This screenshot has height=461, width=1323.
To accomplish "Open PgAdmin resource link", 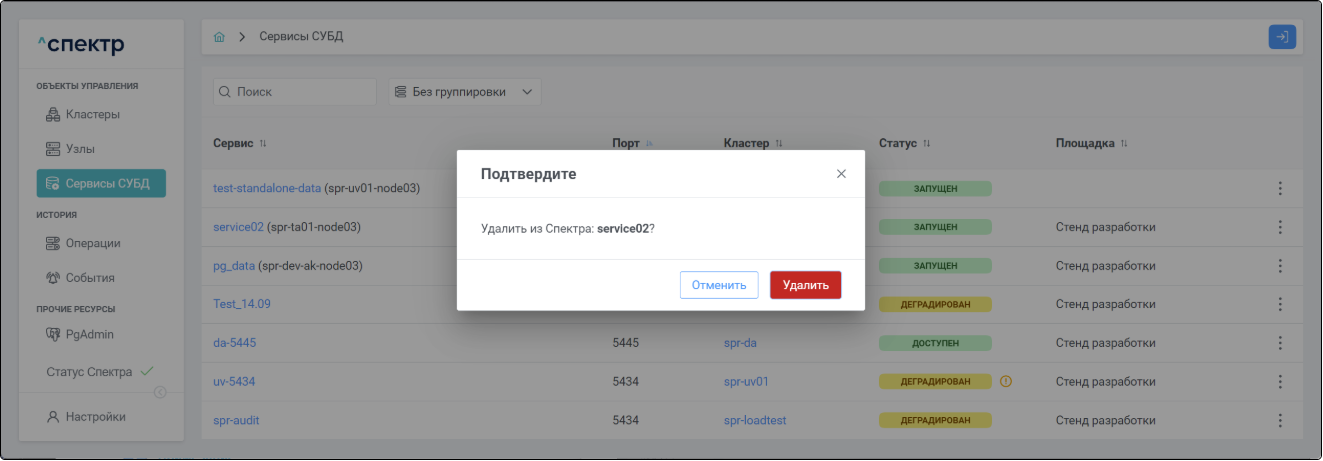I will [90, 334].
